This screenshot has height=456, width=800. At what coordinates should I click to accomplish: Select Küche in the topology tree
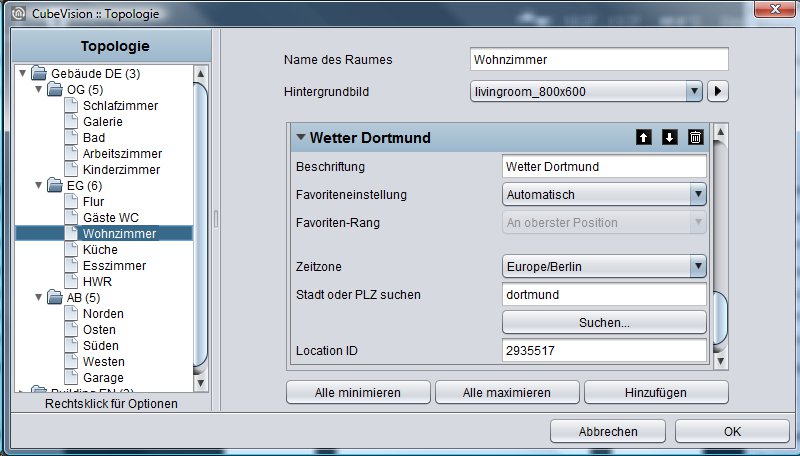point(100,249)
